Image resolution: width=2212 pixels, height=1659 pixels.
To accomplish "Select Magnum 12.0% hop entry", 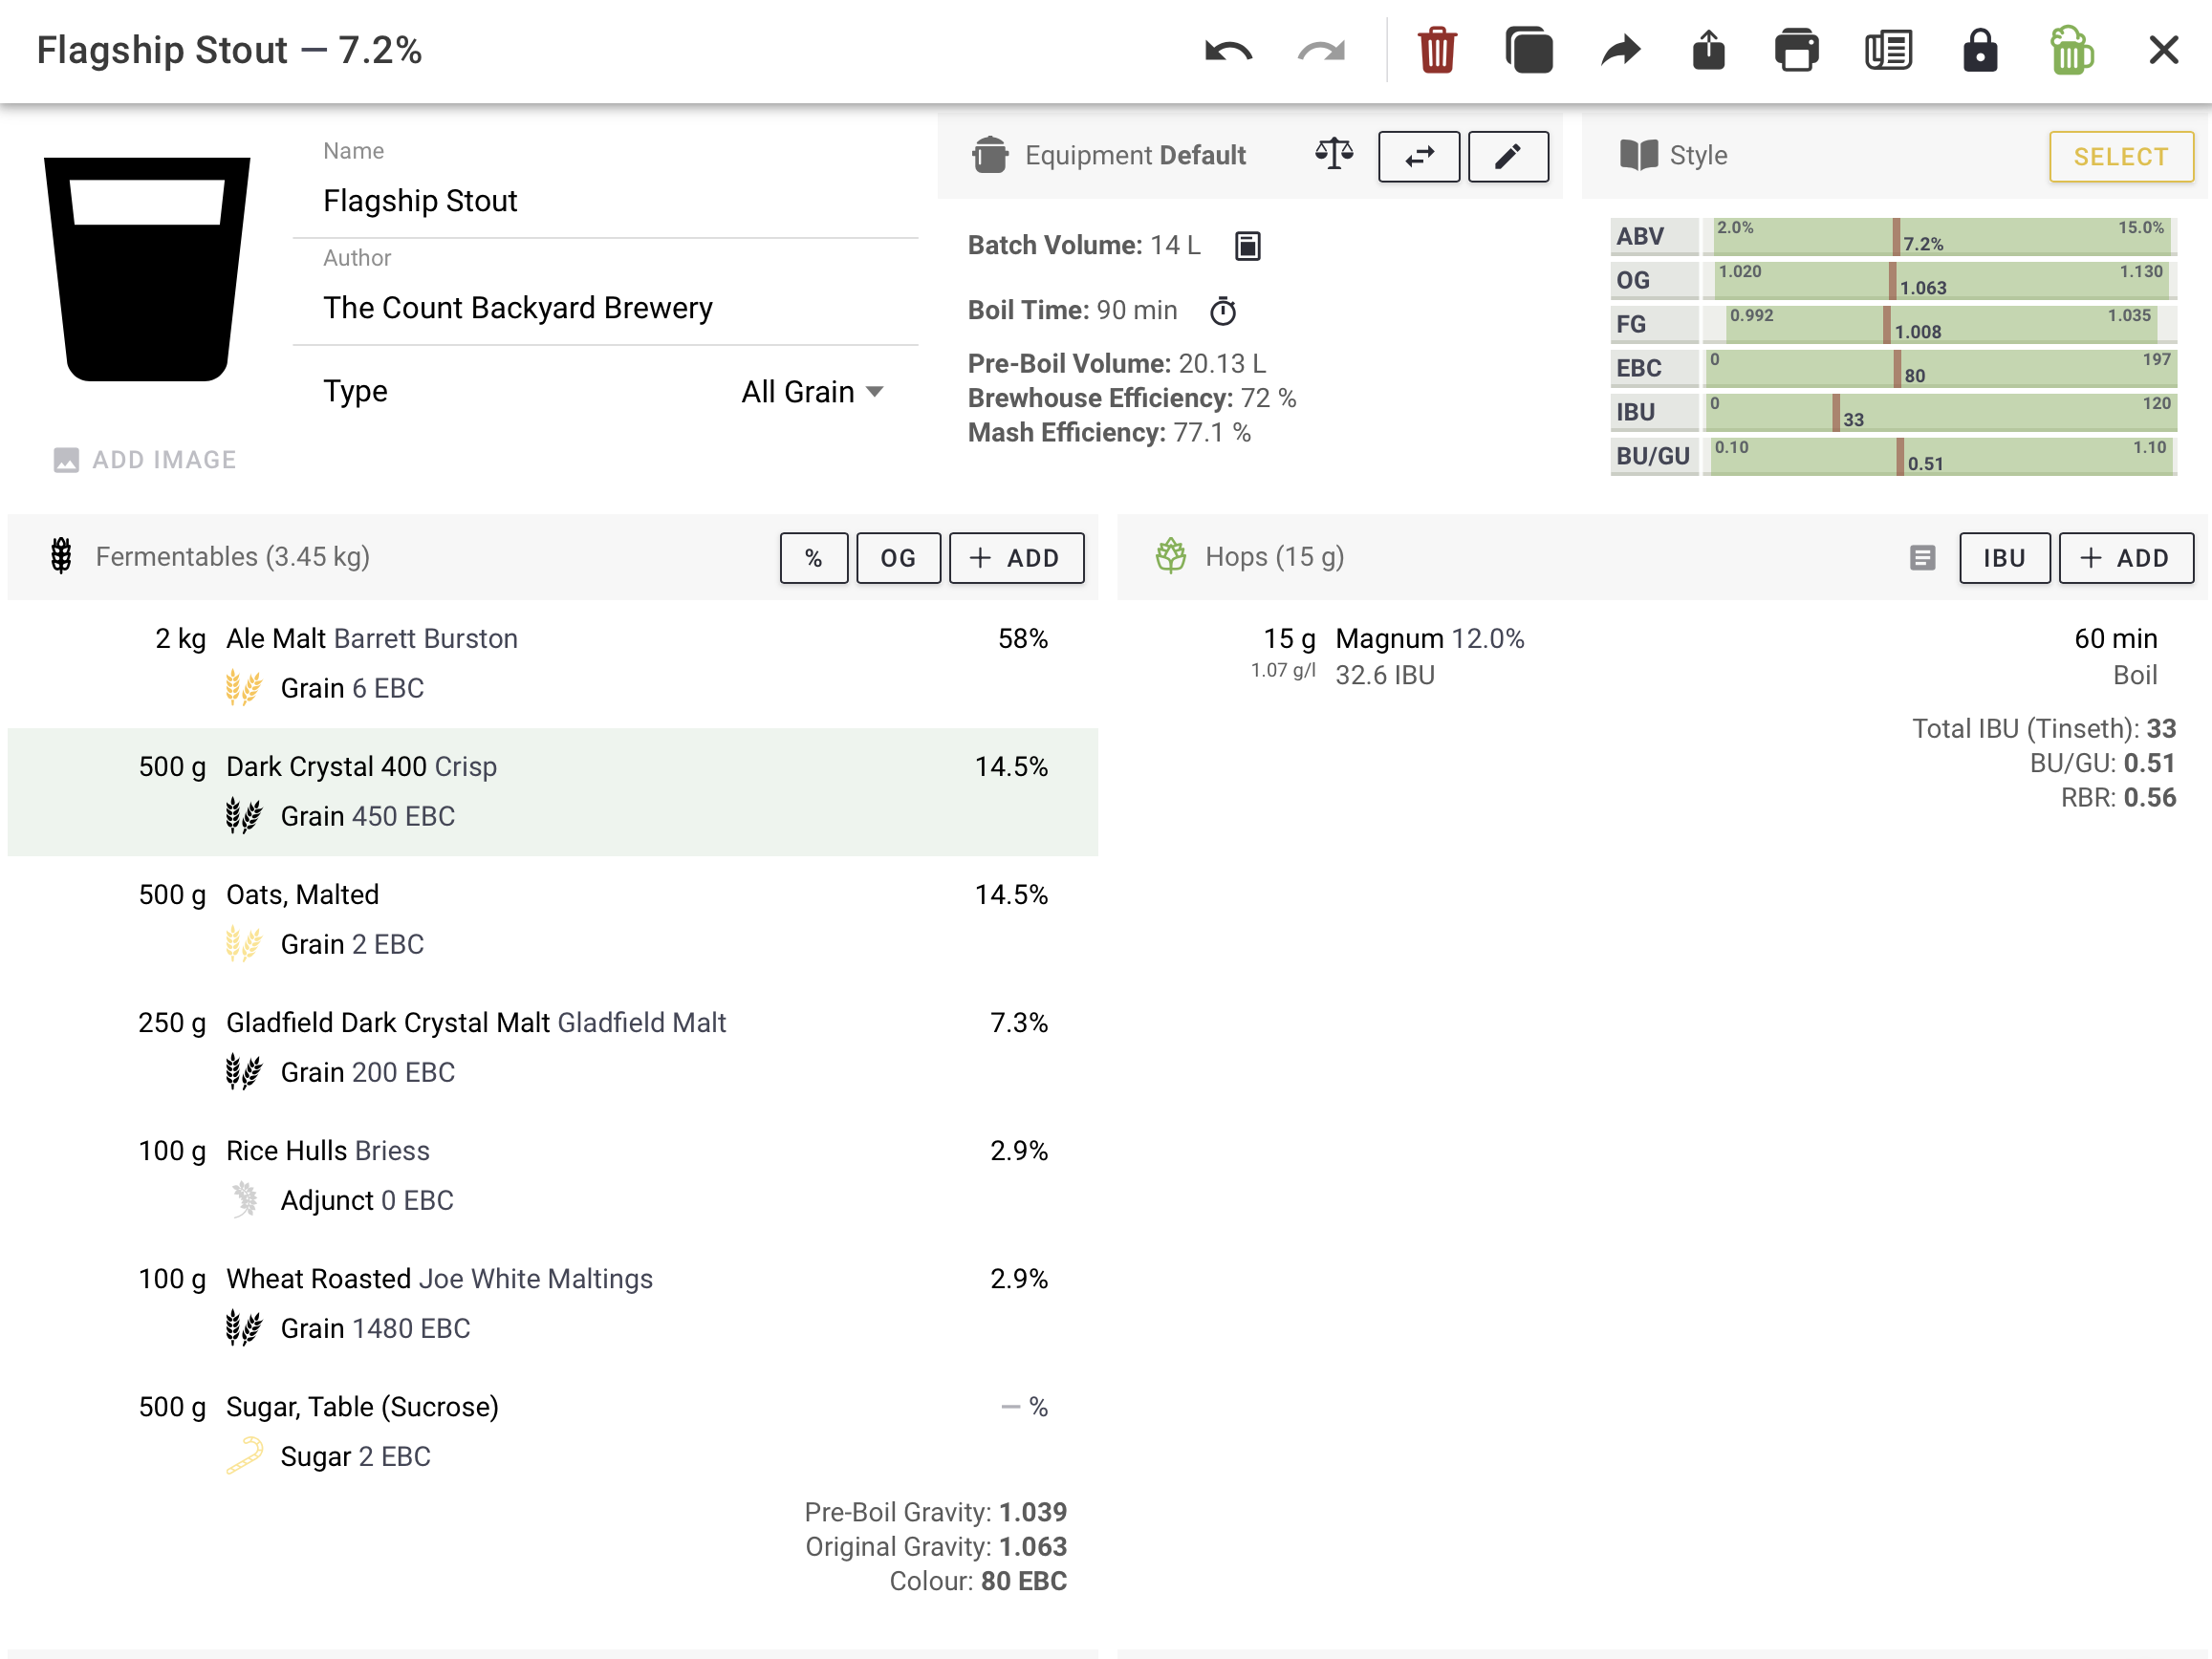I will point(1428,640).
